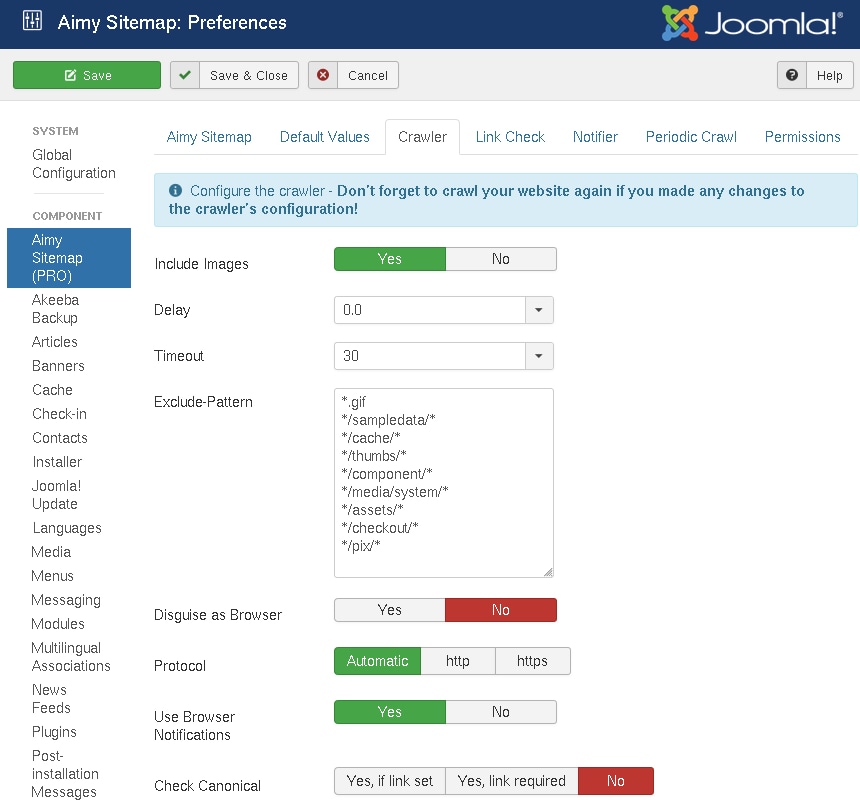Select https as the Protocol
Image resolution: width=860 pixels, height=800 pixels.
[x=532, y=661]
